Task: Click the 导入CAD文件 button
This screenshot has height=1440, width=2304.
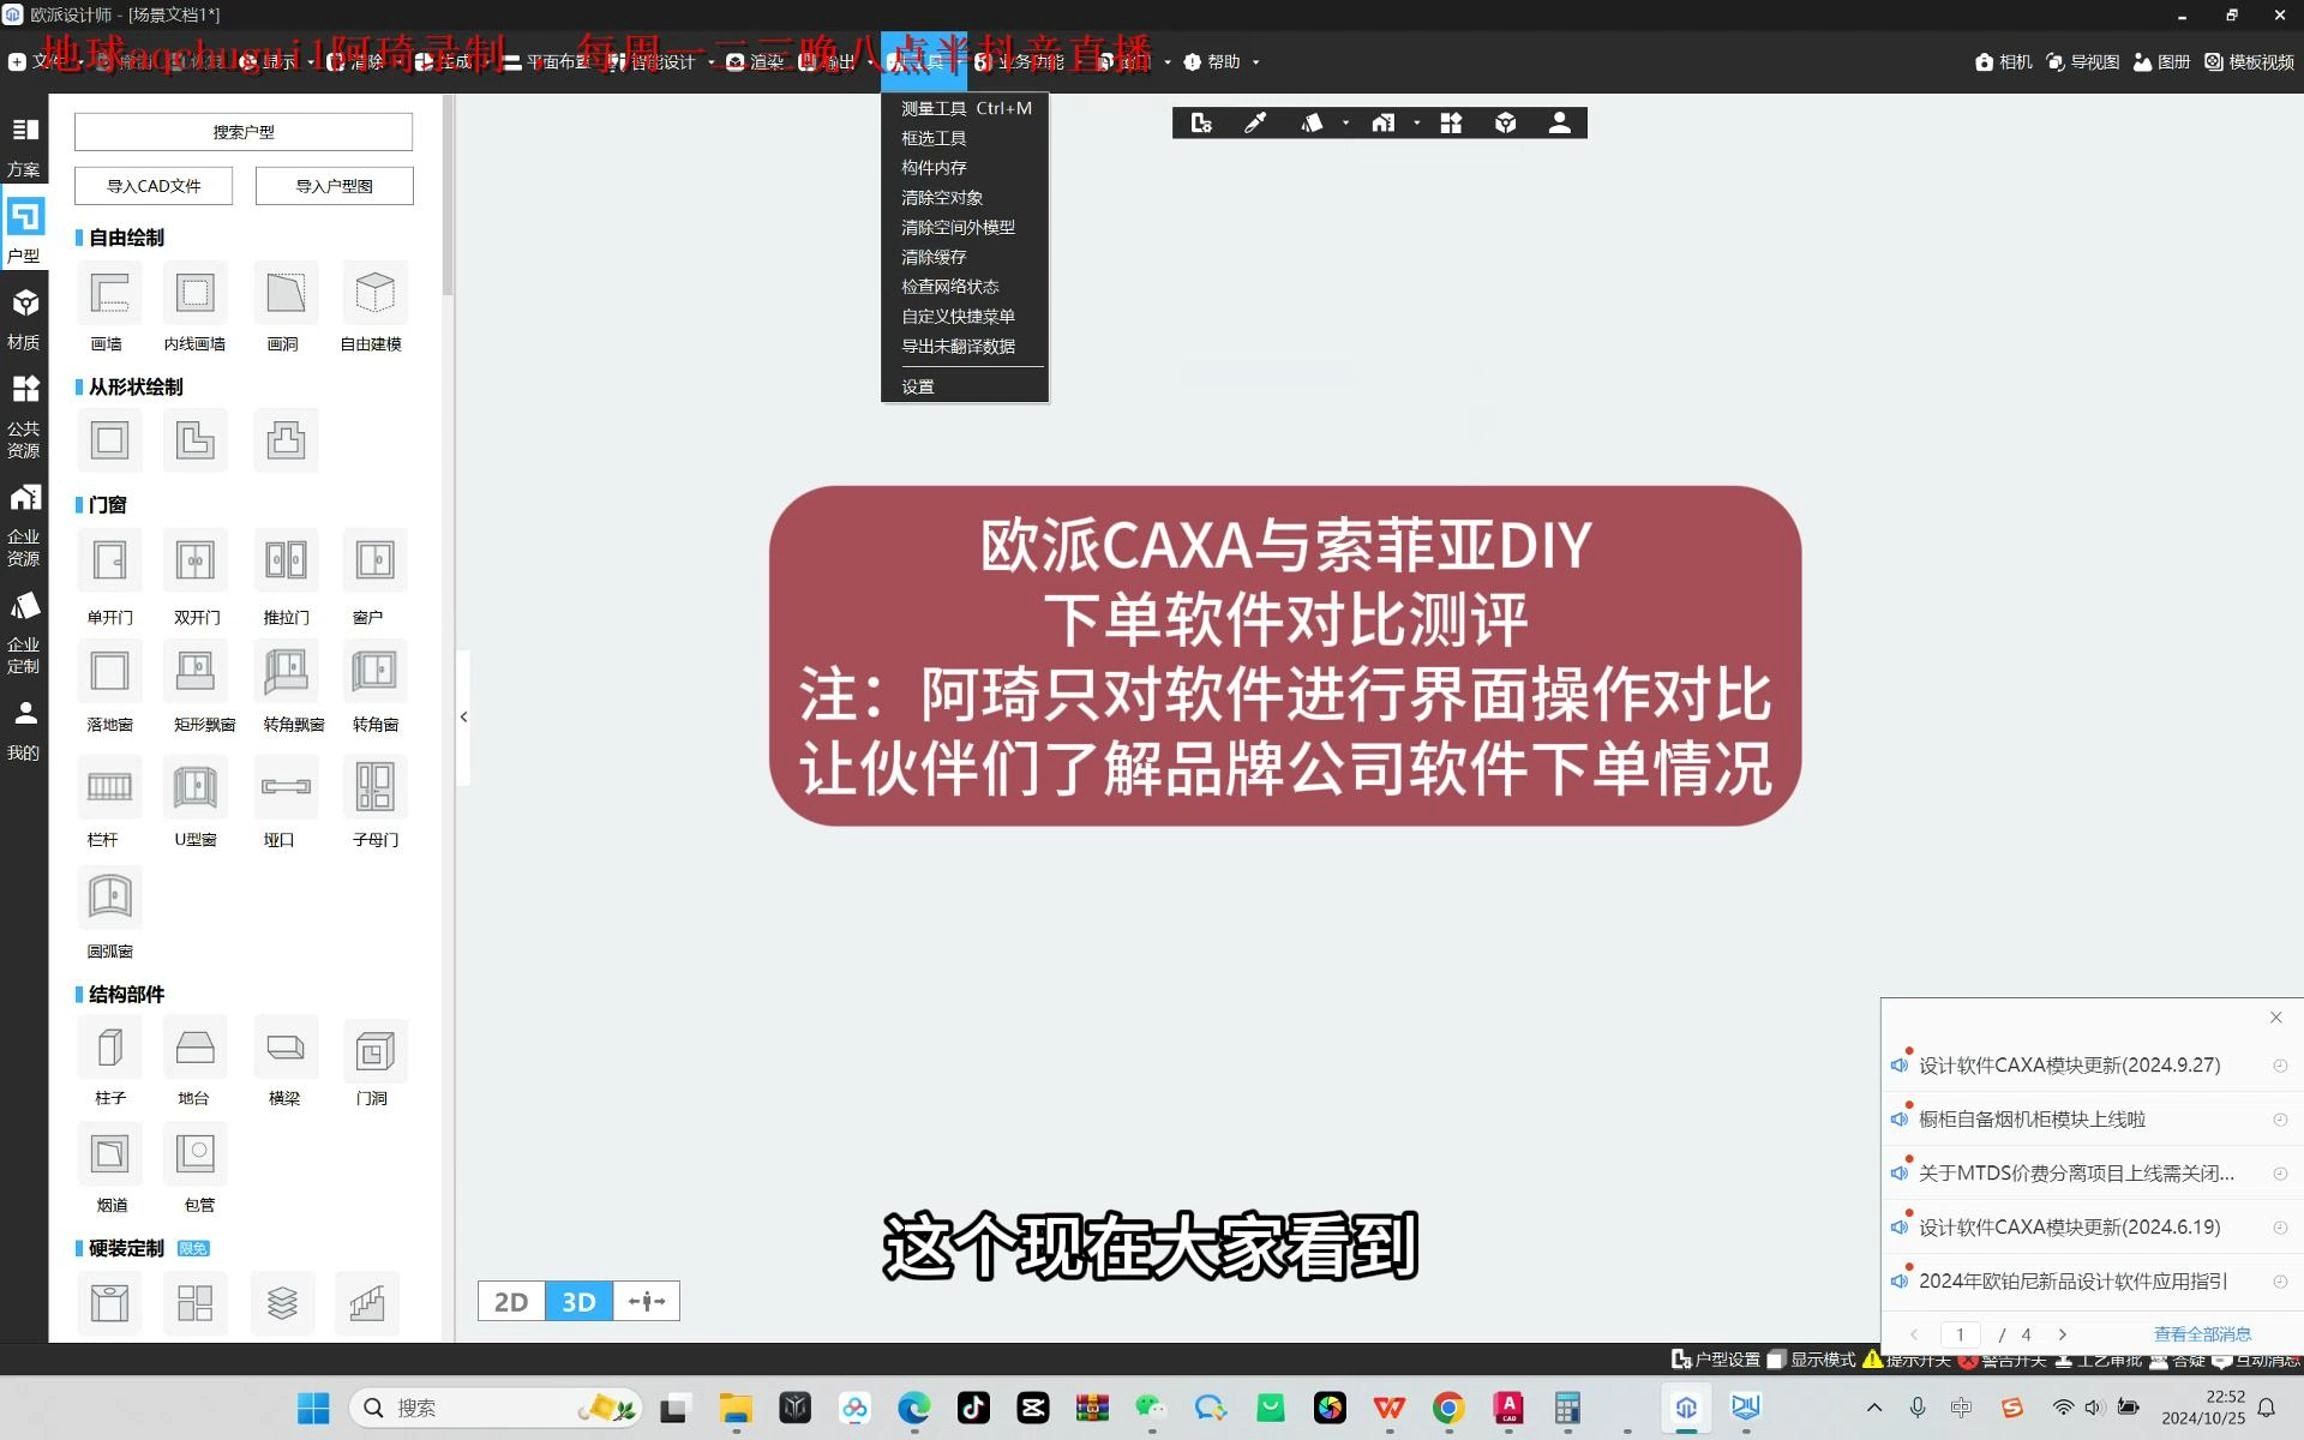Action: point(154,186)
